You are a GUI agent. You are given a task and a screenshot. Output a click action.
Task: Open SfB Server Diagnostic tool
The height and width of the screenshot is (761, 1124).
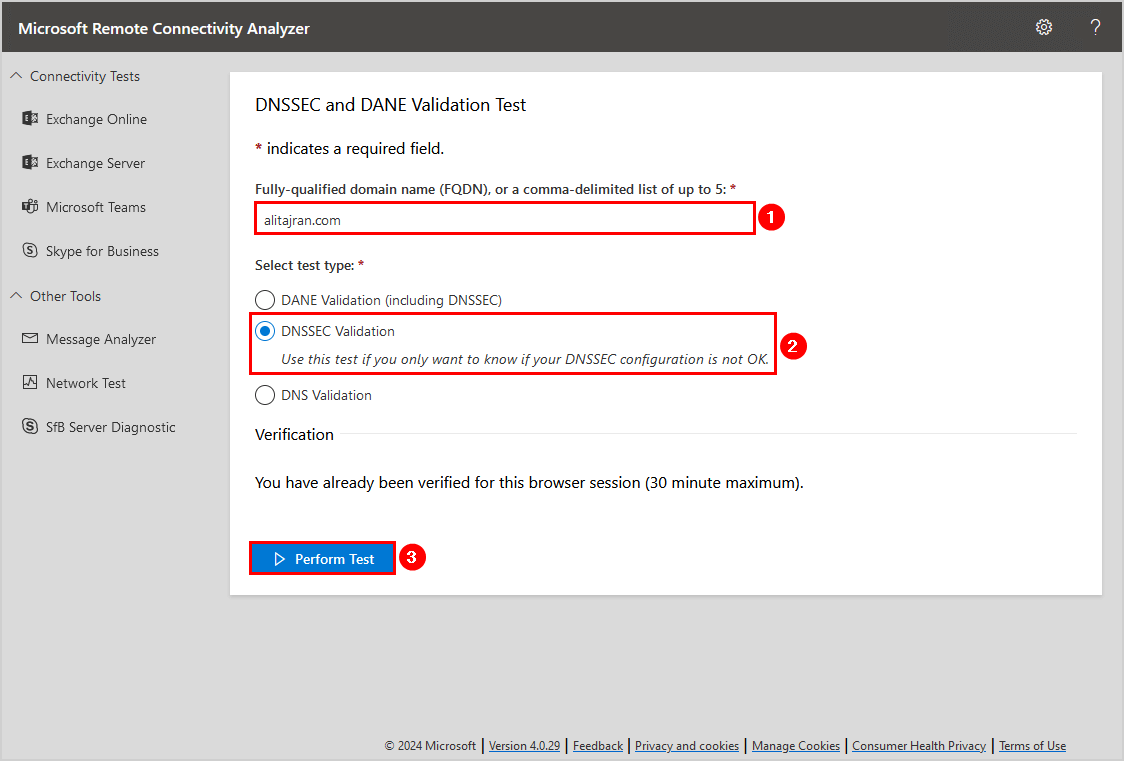tap(110, 427)
